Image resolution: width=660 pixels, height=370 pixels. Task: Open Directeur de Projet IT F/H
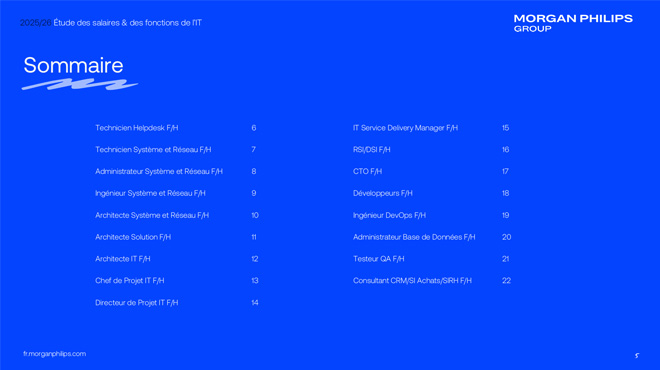tap(137, 303)
